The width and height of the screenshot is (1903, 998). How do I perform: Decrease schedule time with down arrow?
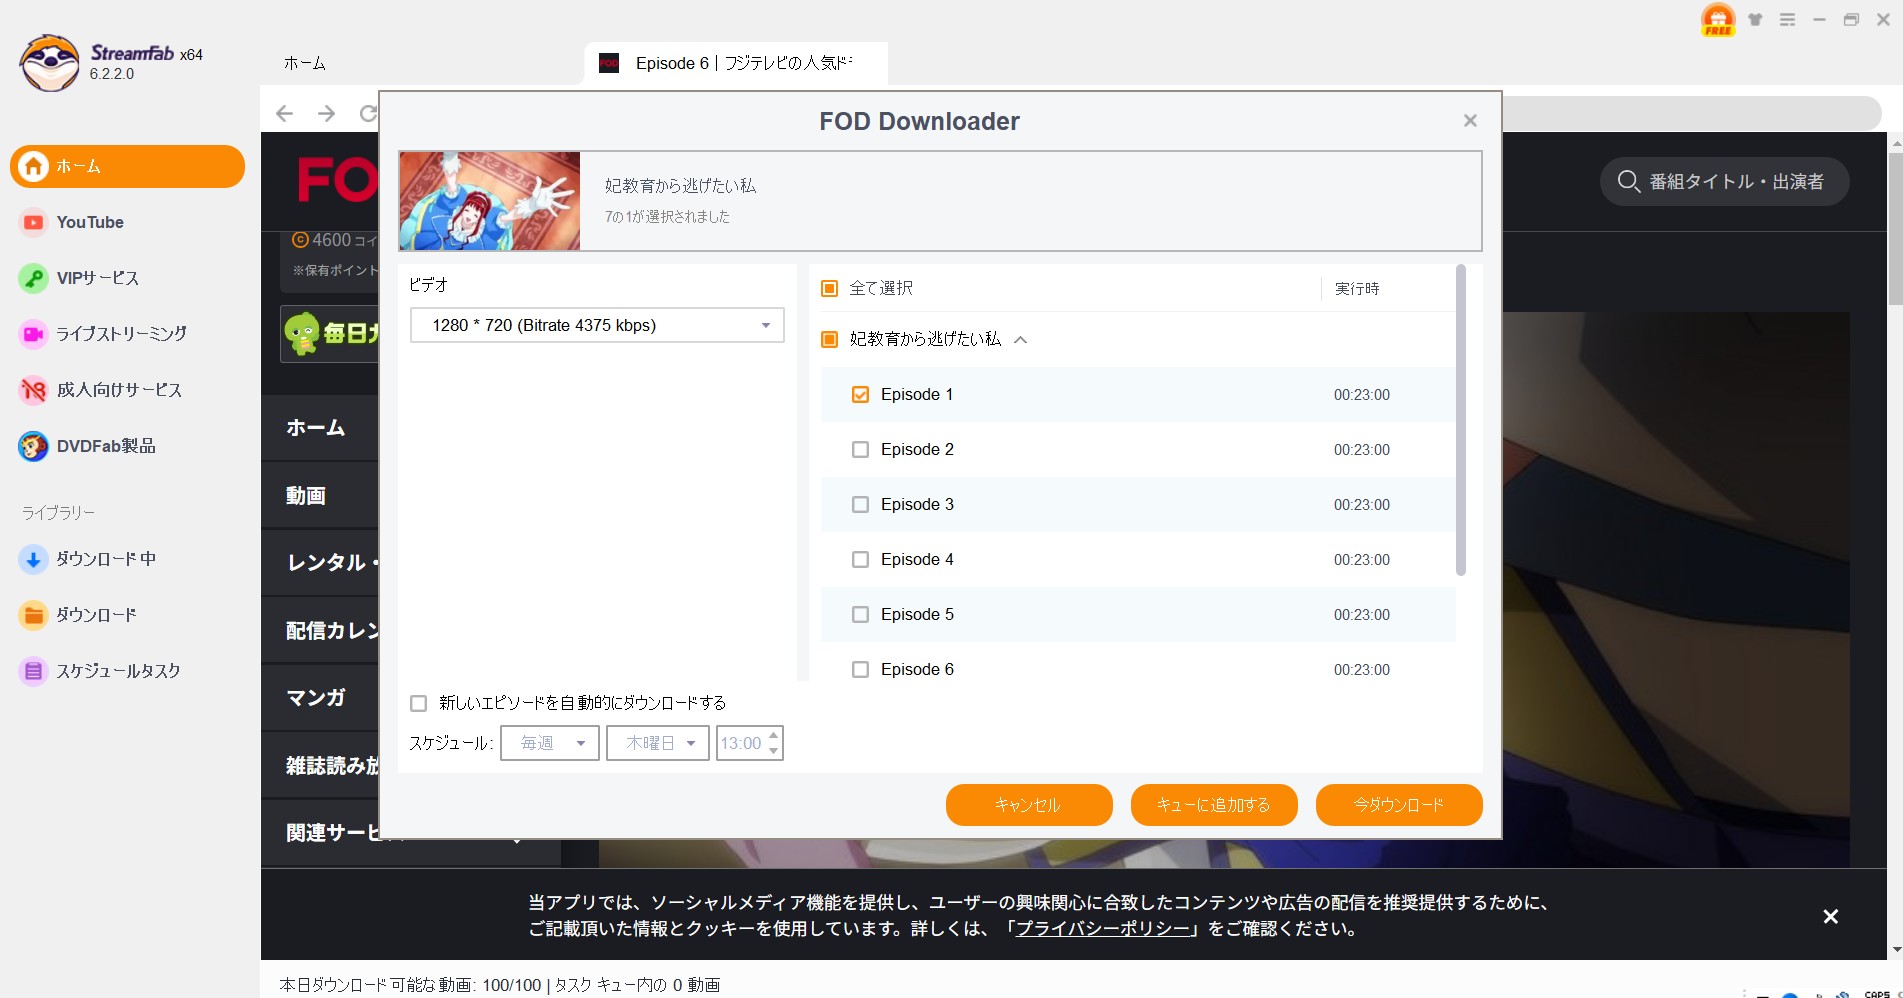[x=774, y=751]
